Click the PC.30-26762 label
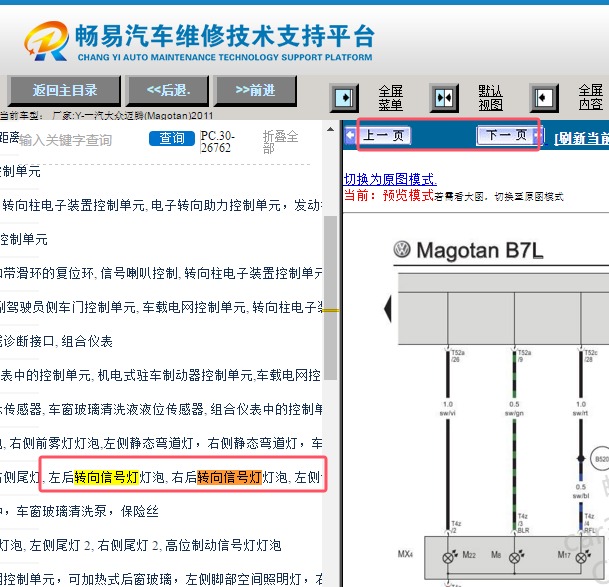609x587 pixels. pyautogui.click(x=218, y=142)
